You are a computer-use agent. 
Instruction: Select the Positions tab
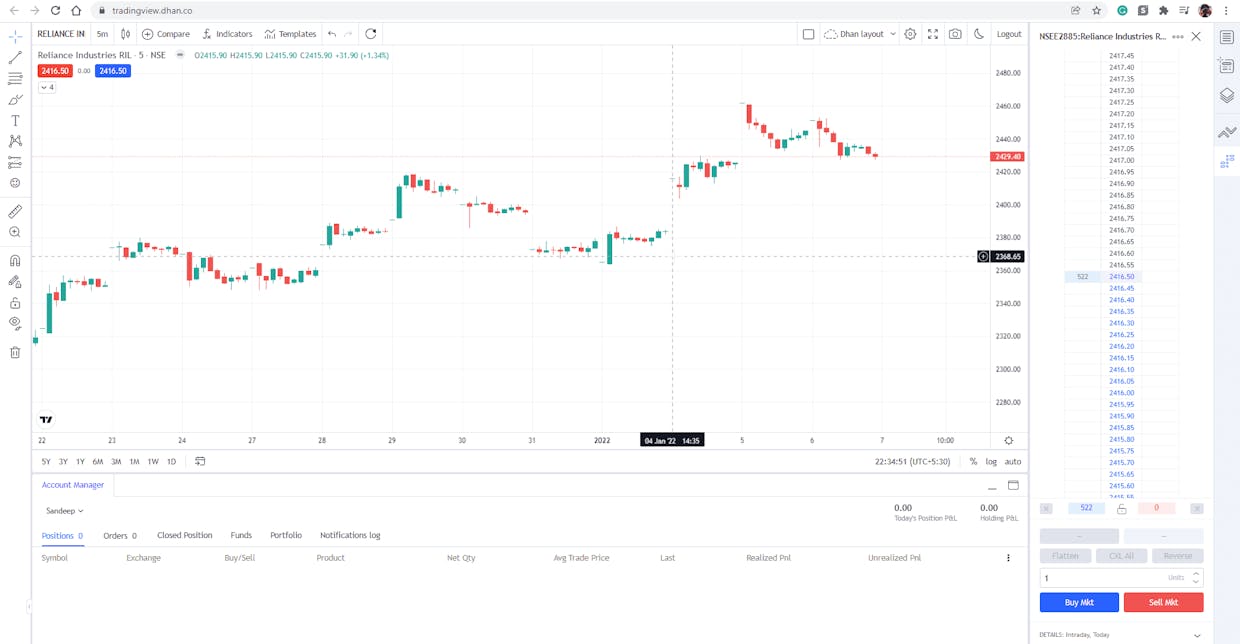(62, 536)
